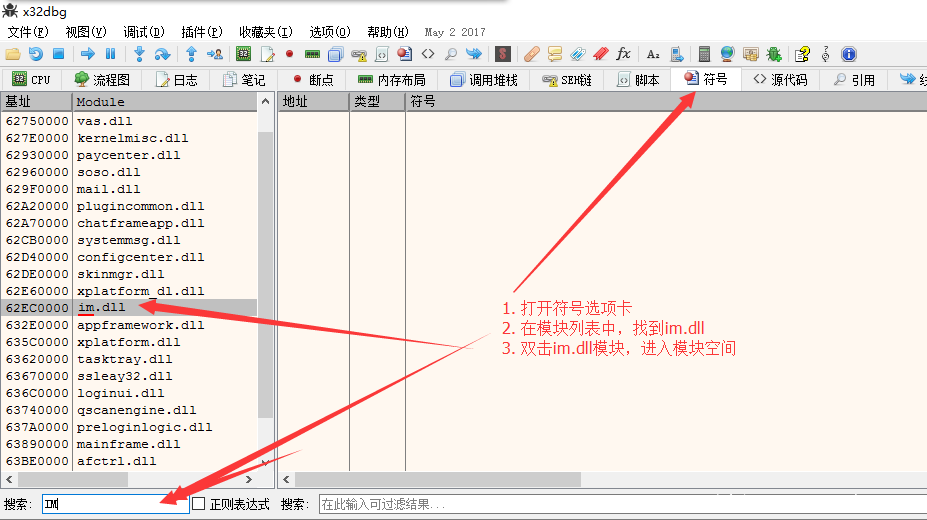Open call stack with the stacked windows toolbar icon
The image size is (927, 520).
coord(335,54)
